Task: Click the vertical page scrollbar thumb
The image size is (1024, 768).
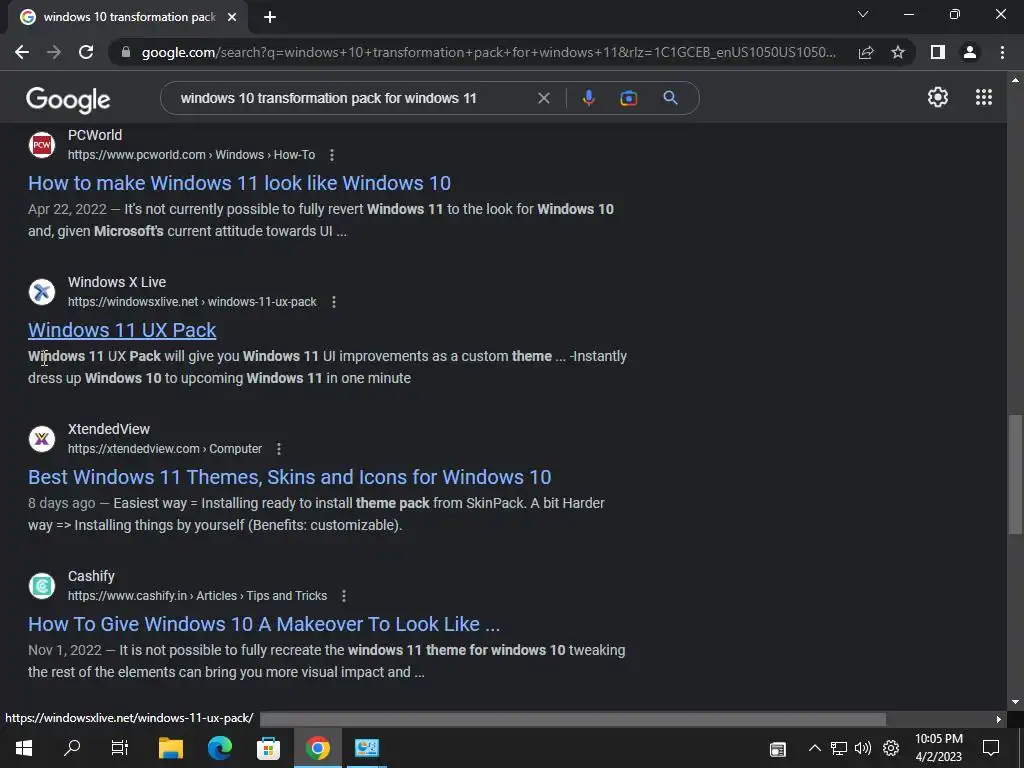Action: click(x=1015, y=474)
